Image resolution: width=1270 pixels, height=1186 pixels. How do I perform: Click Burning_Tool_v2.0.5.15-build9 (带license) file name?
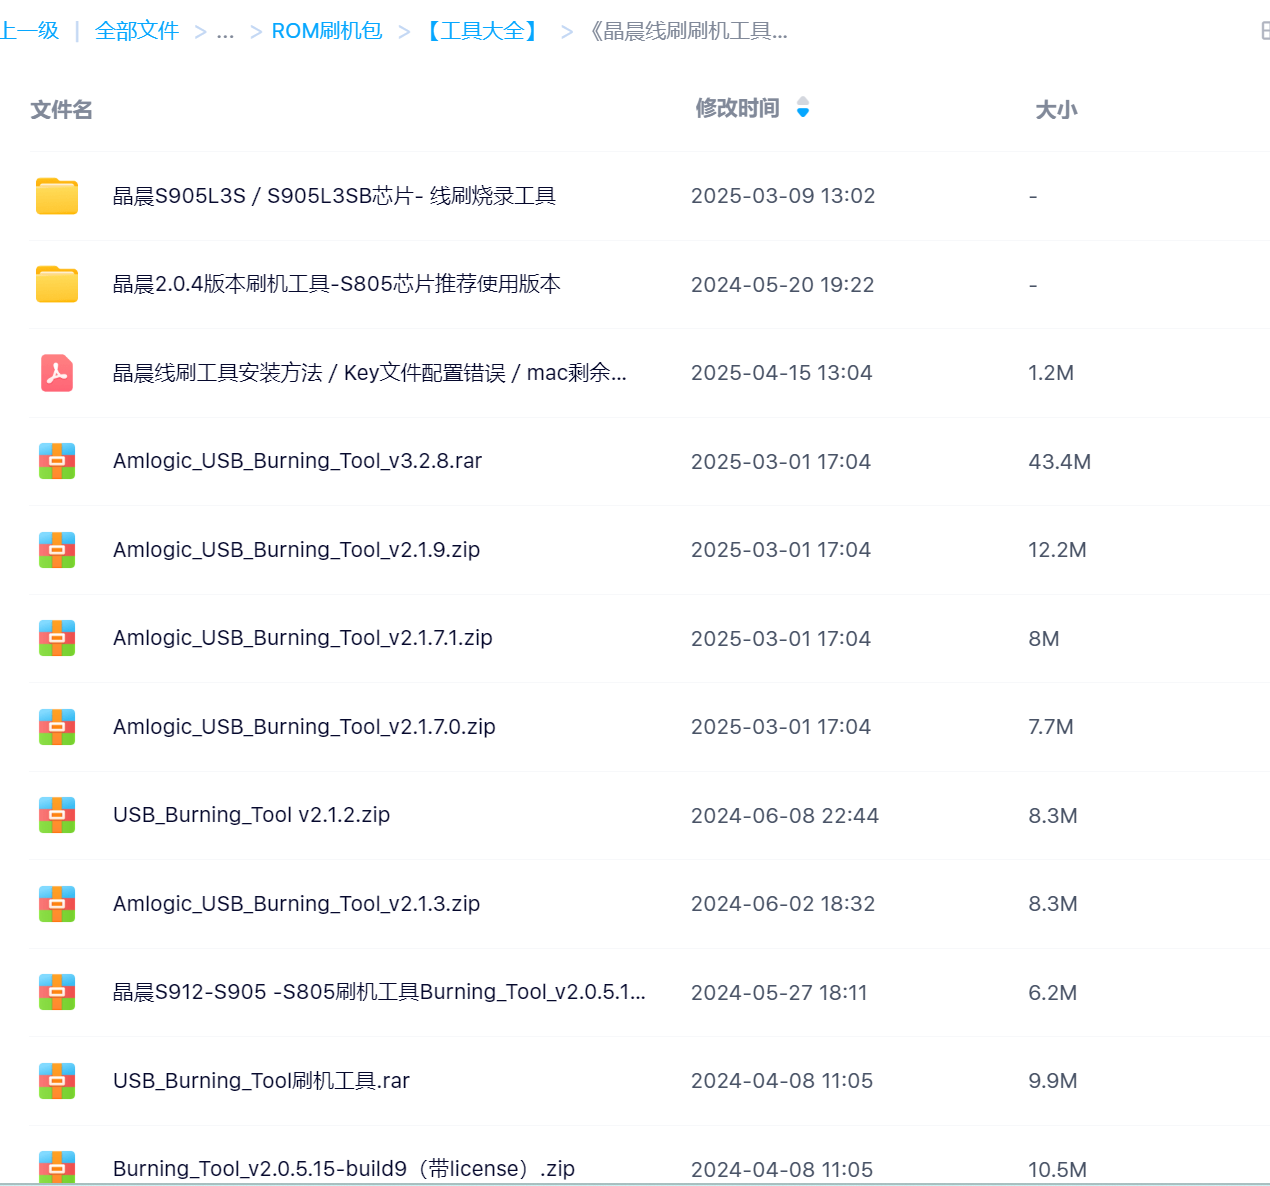[x=343, y=1168]
